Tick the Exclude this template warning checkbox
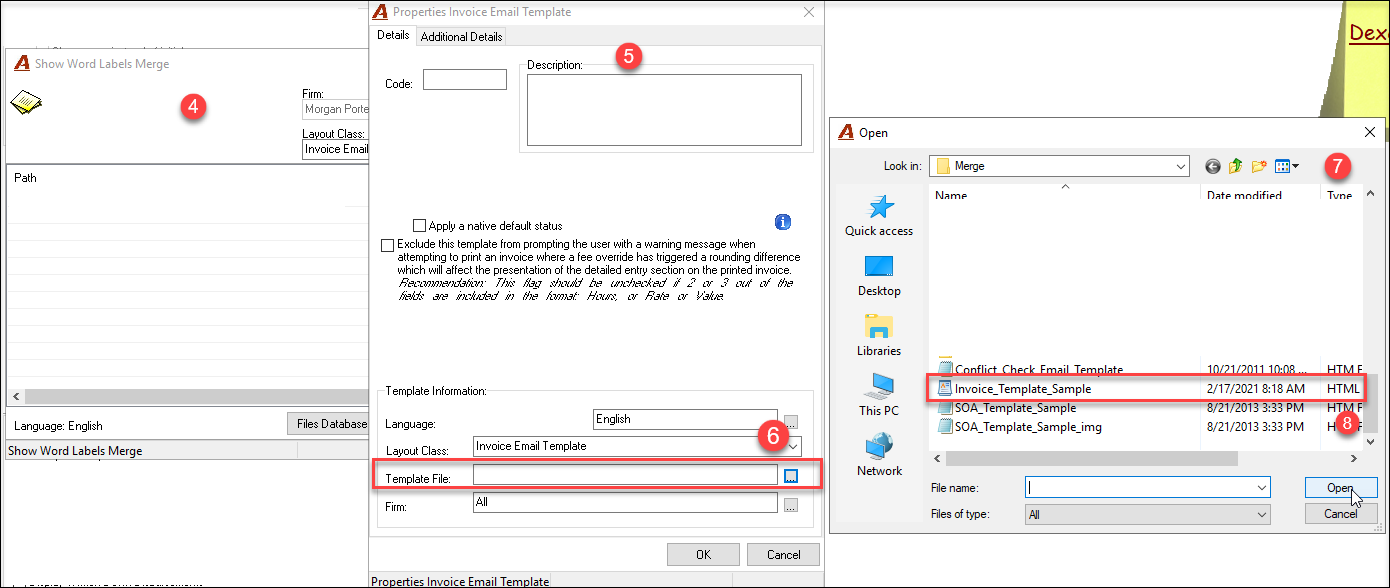 [x=388, y=245]
